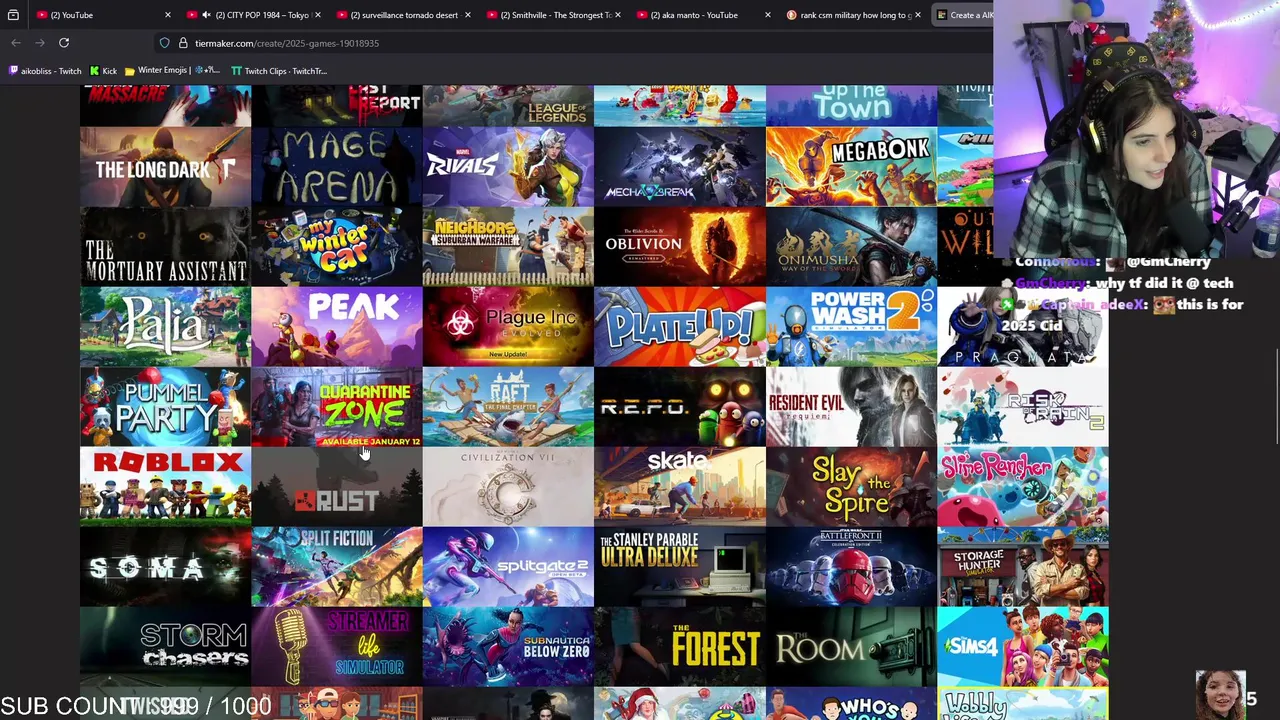Select The Sims 4 game tile

click(1023, 647)
